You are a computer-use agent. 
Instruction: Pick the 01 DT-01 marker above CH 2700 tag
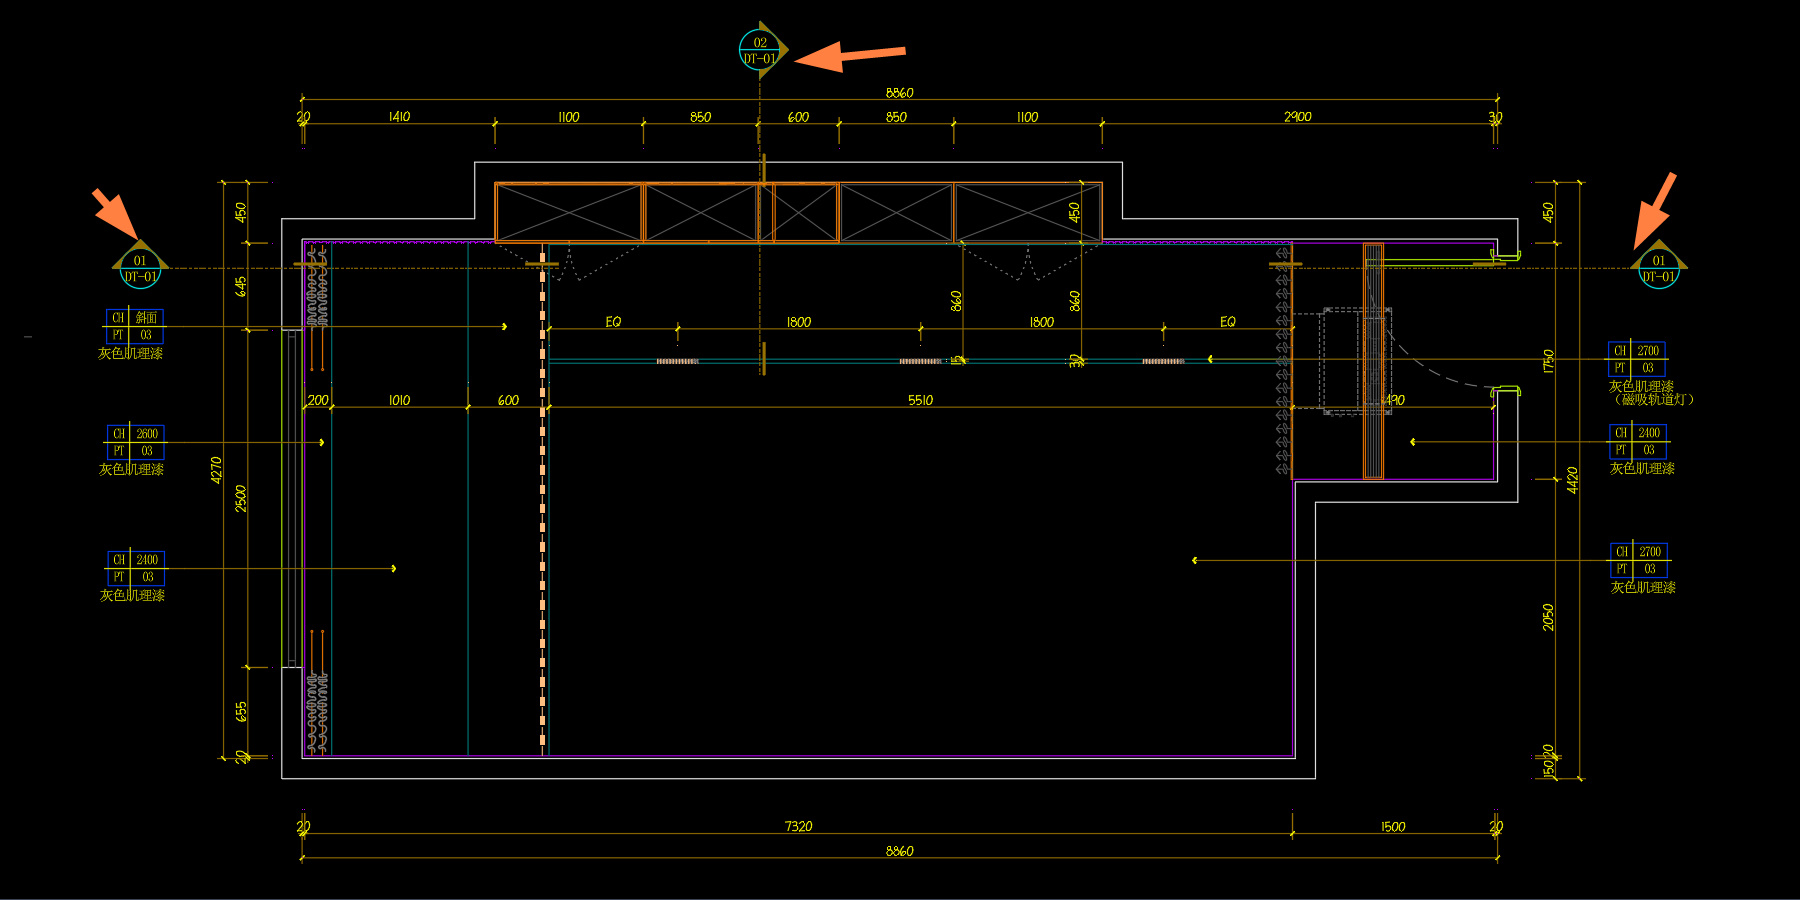[1658, 267]
